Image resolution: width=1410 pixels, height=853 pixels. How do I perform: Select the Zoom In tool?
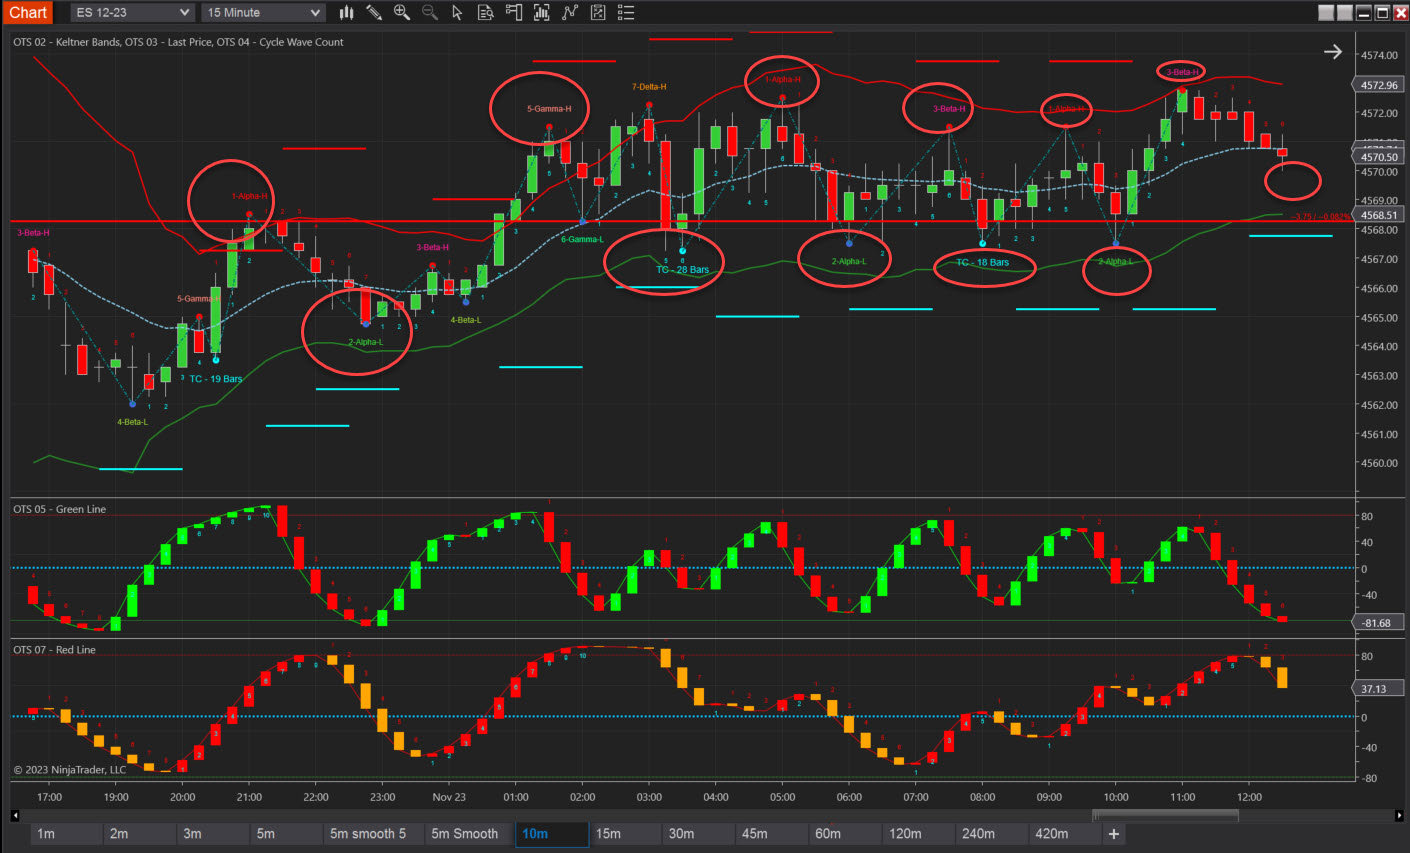(400, 12)
